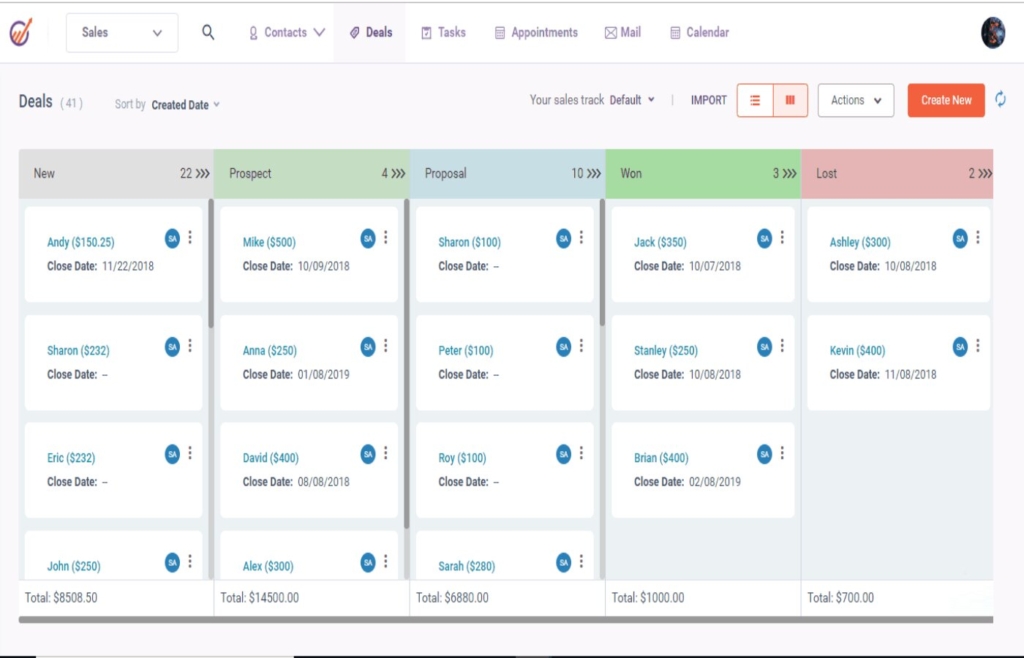The height and width of the screenshot is (658, 1024).
Task: Open the search magnifier
Action: coord(208,31)
